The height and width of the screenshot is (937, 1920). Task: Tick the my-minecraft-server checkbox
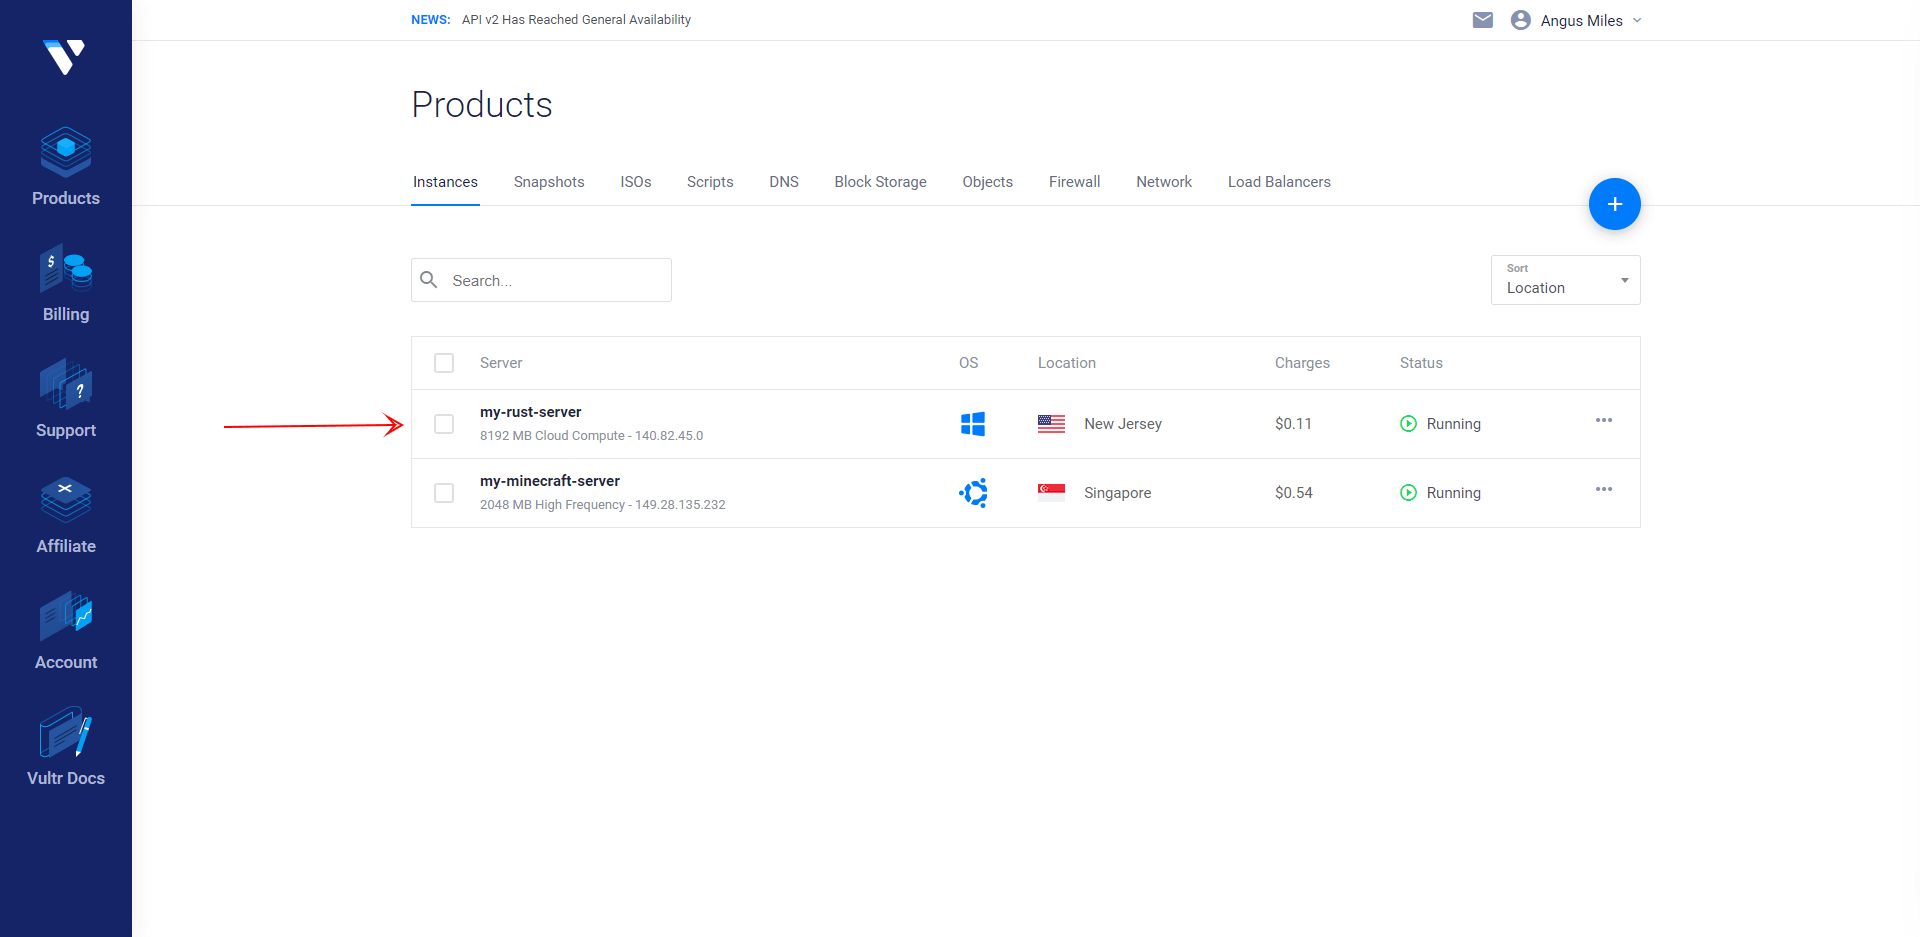(x=444, y=493)
